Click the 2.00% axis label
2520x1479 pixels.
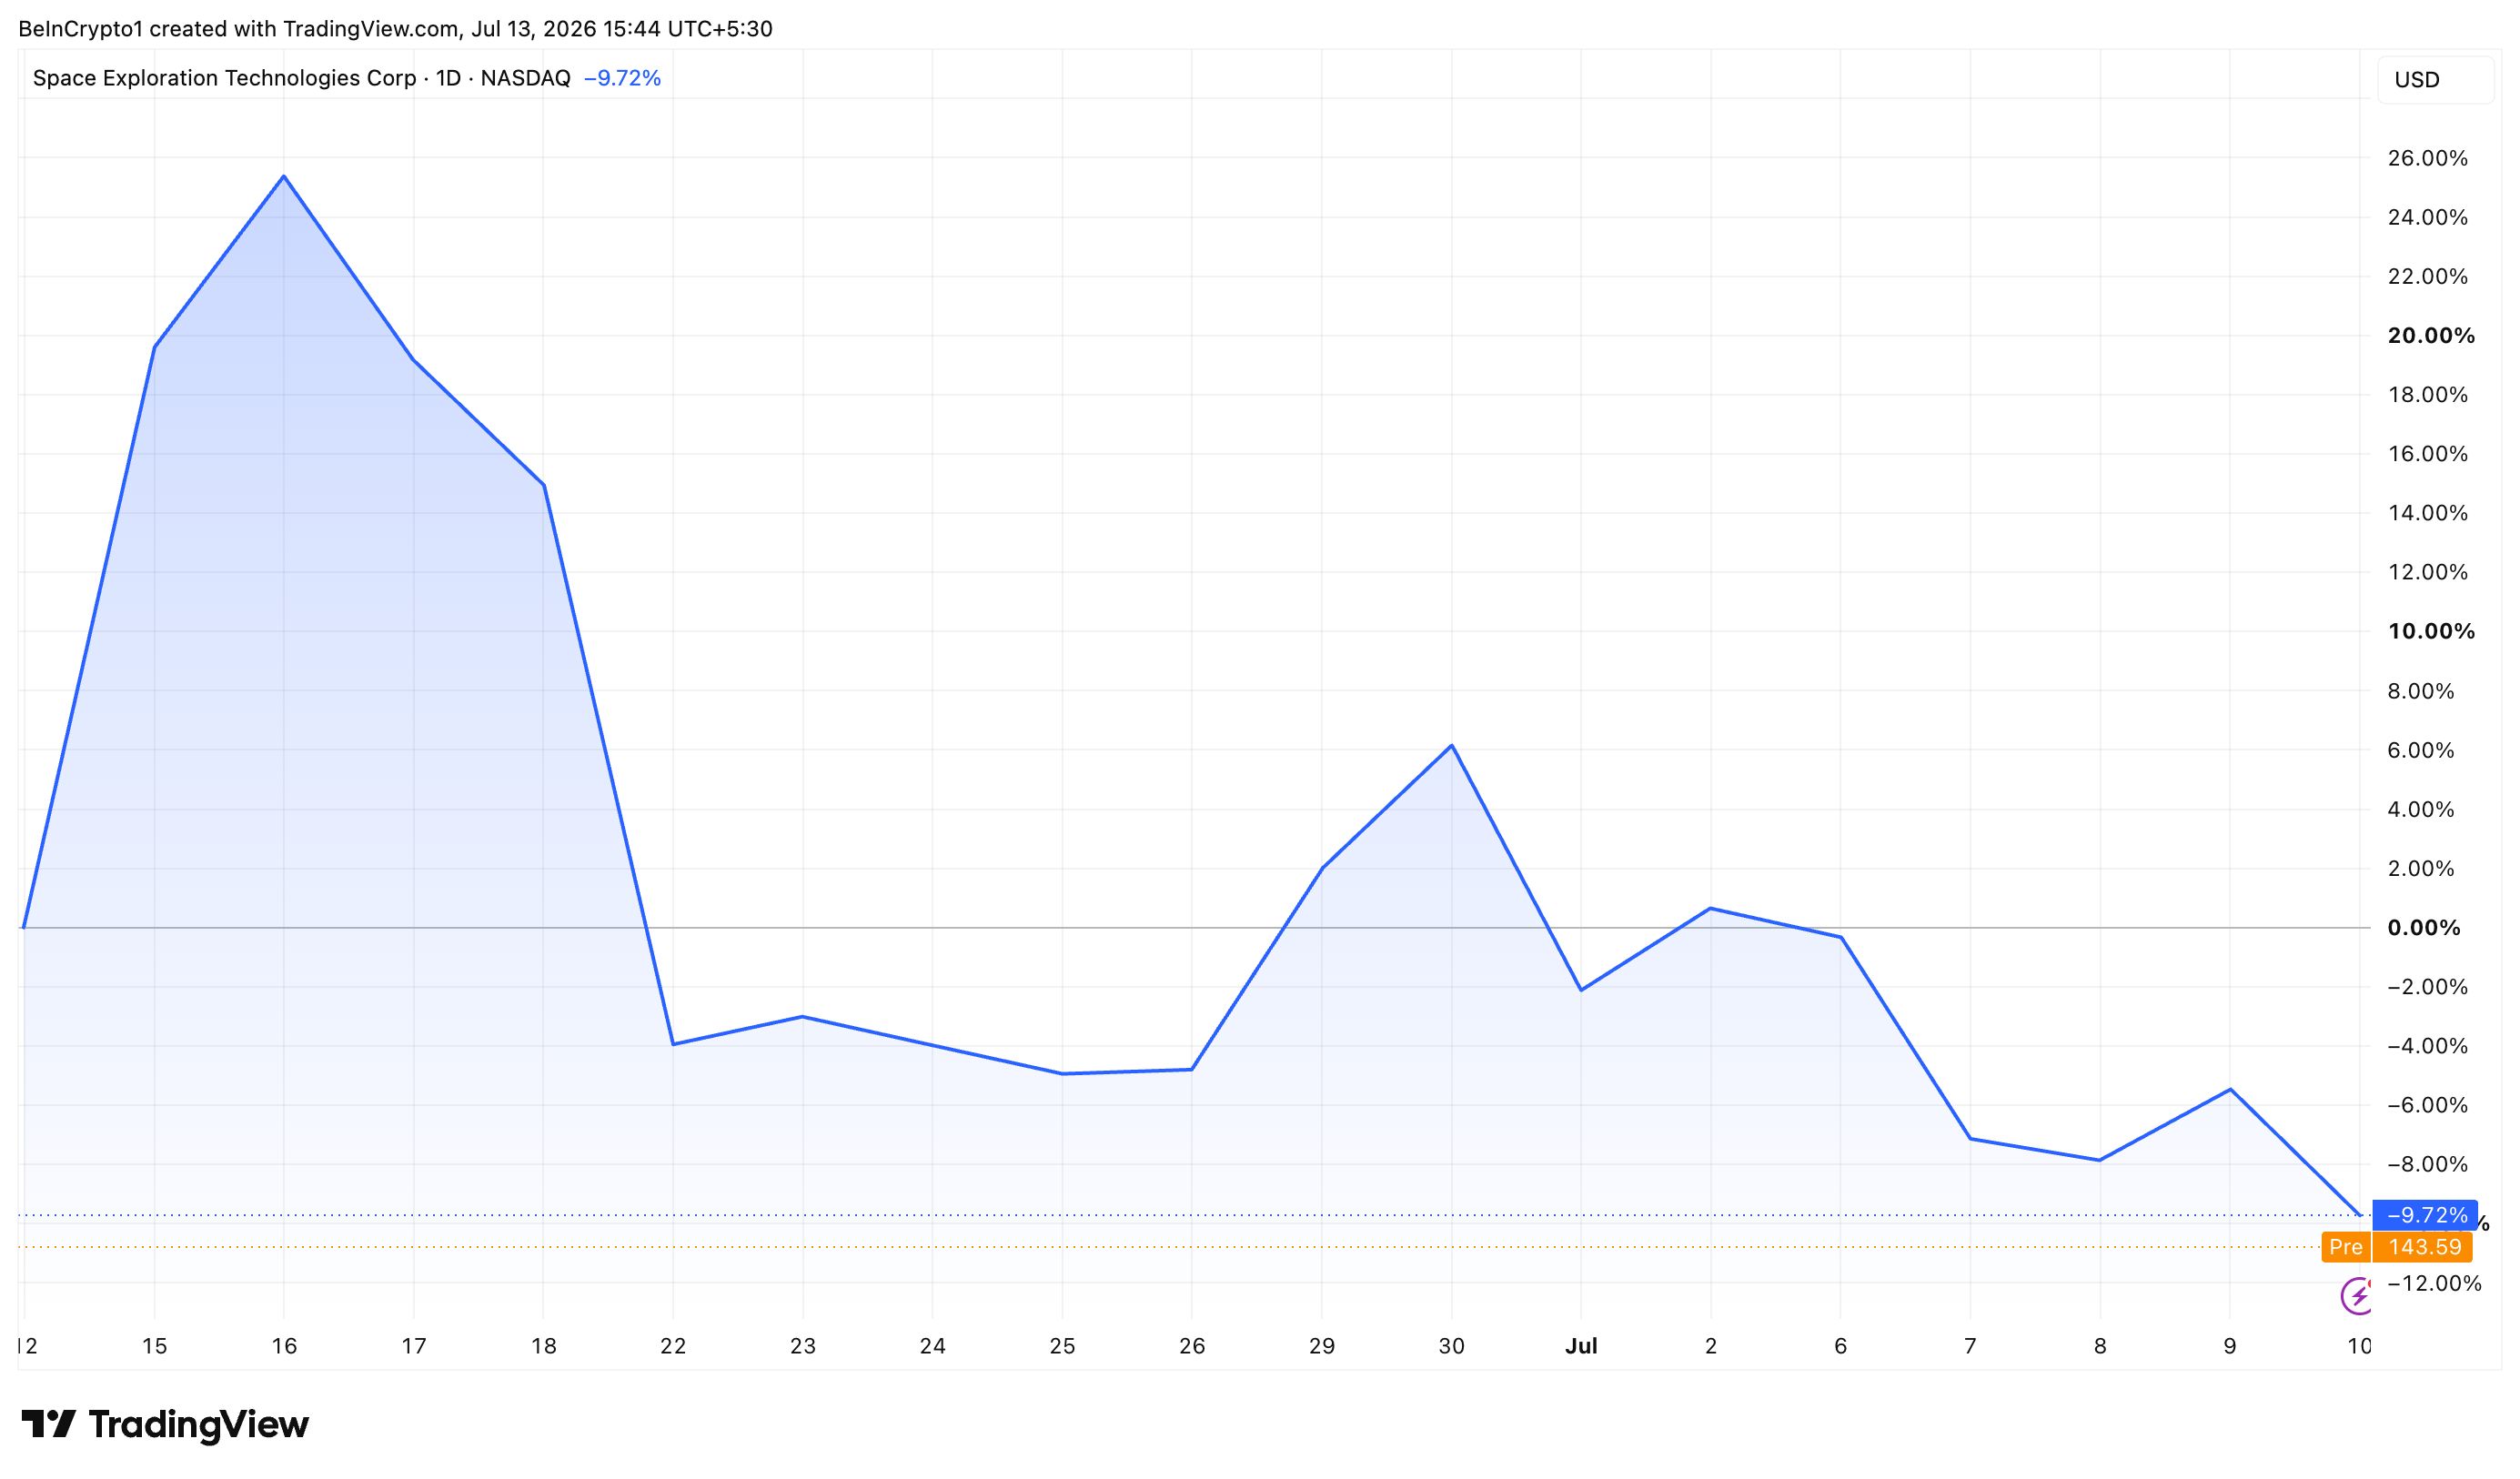coord(2420,868)
